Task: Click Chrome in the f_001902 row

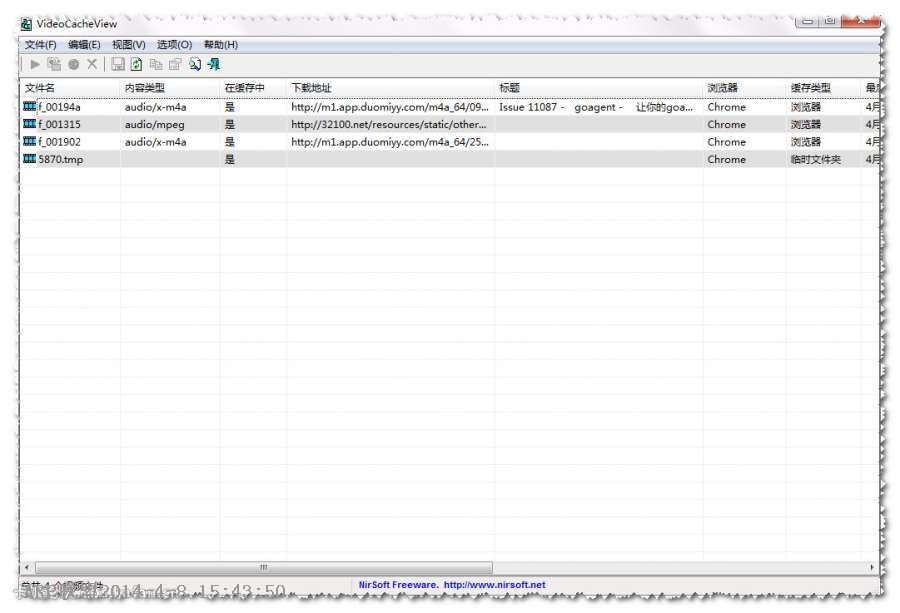Action: click(727, 141)
